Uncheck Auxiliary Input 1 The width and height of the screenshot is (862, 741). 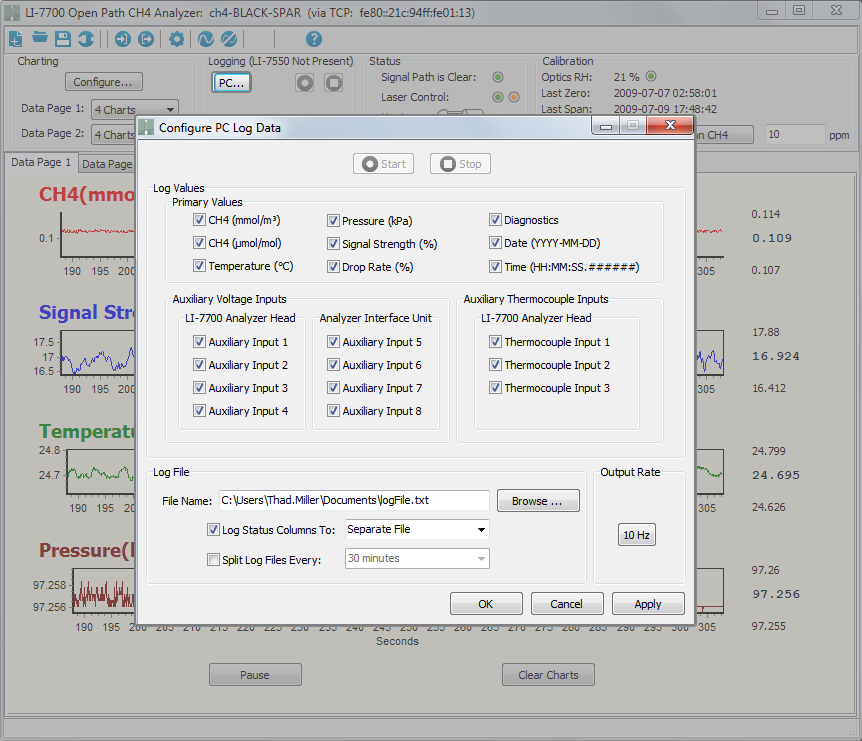[x=199, y=342]
